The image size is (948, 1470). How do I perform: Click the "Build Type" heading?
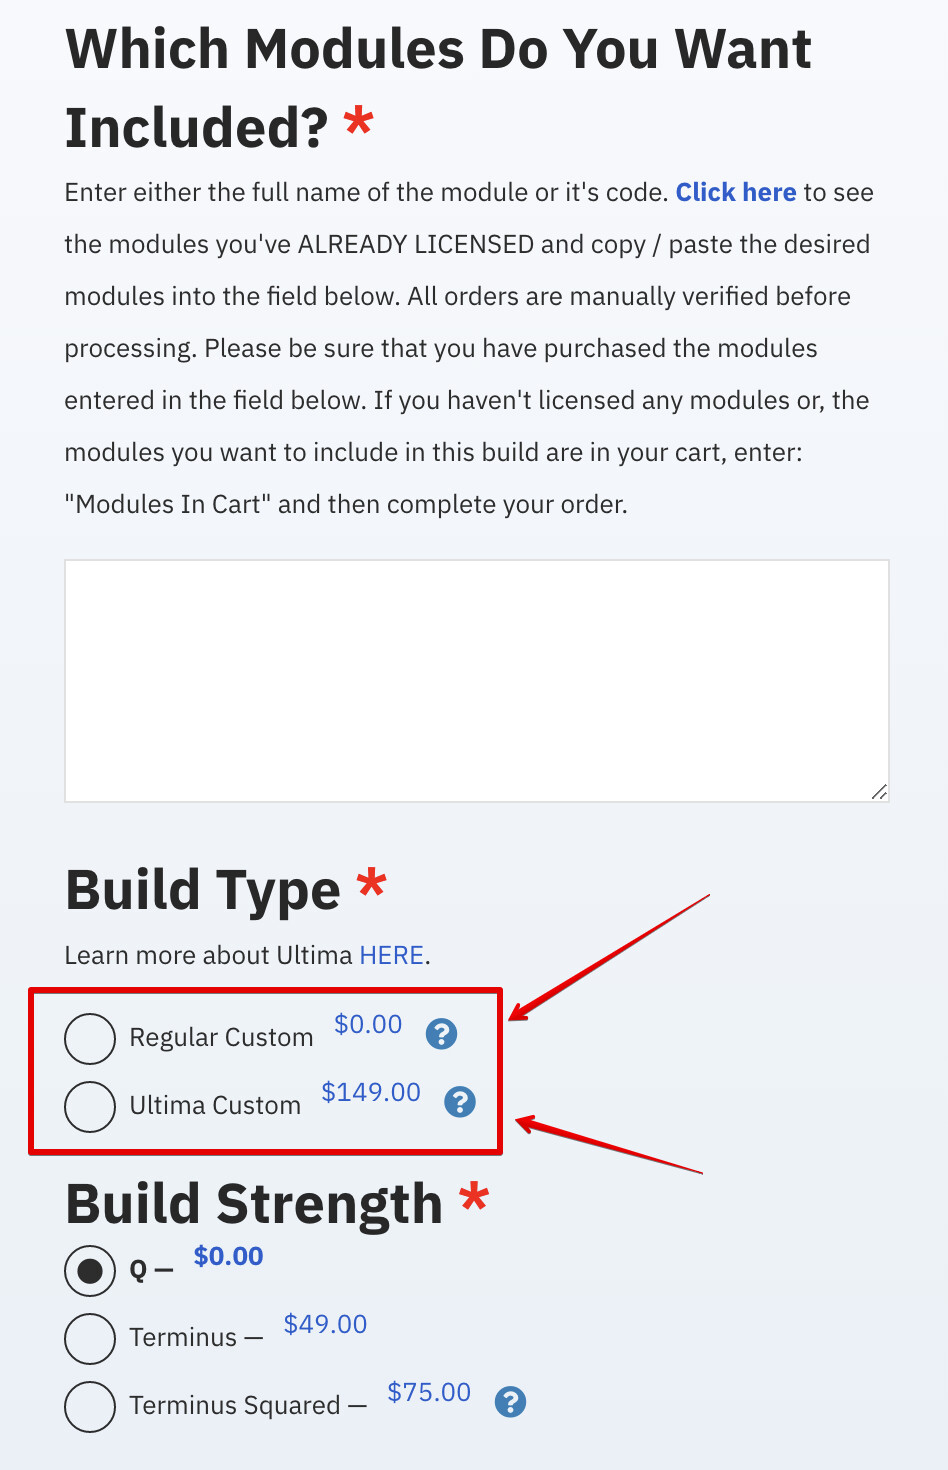203,890
